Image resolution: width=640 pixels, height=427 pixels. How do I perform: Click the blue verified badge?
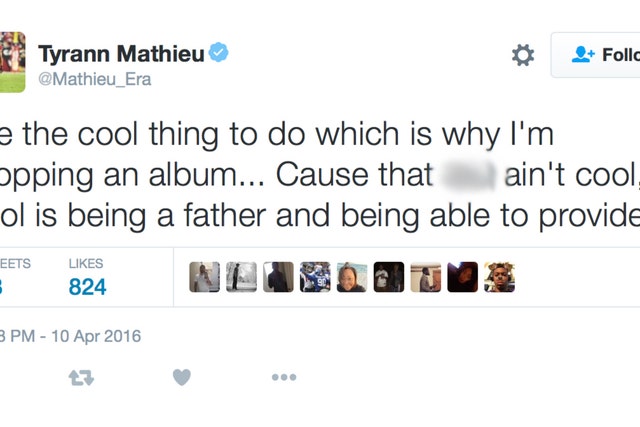click(x=219, y=52)
